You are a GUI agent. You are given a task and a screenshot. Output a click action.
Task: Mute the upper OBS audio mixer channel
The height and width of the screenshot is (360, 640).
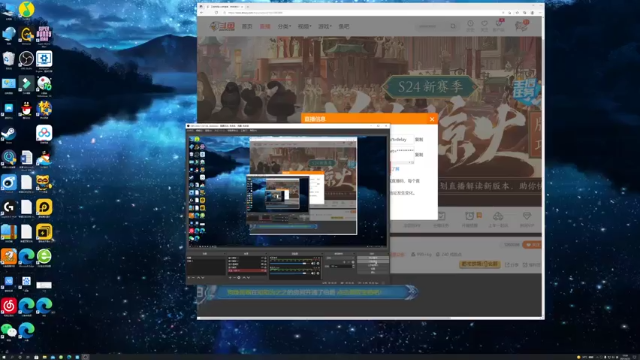[313, 263]
